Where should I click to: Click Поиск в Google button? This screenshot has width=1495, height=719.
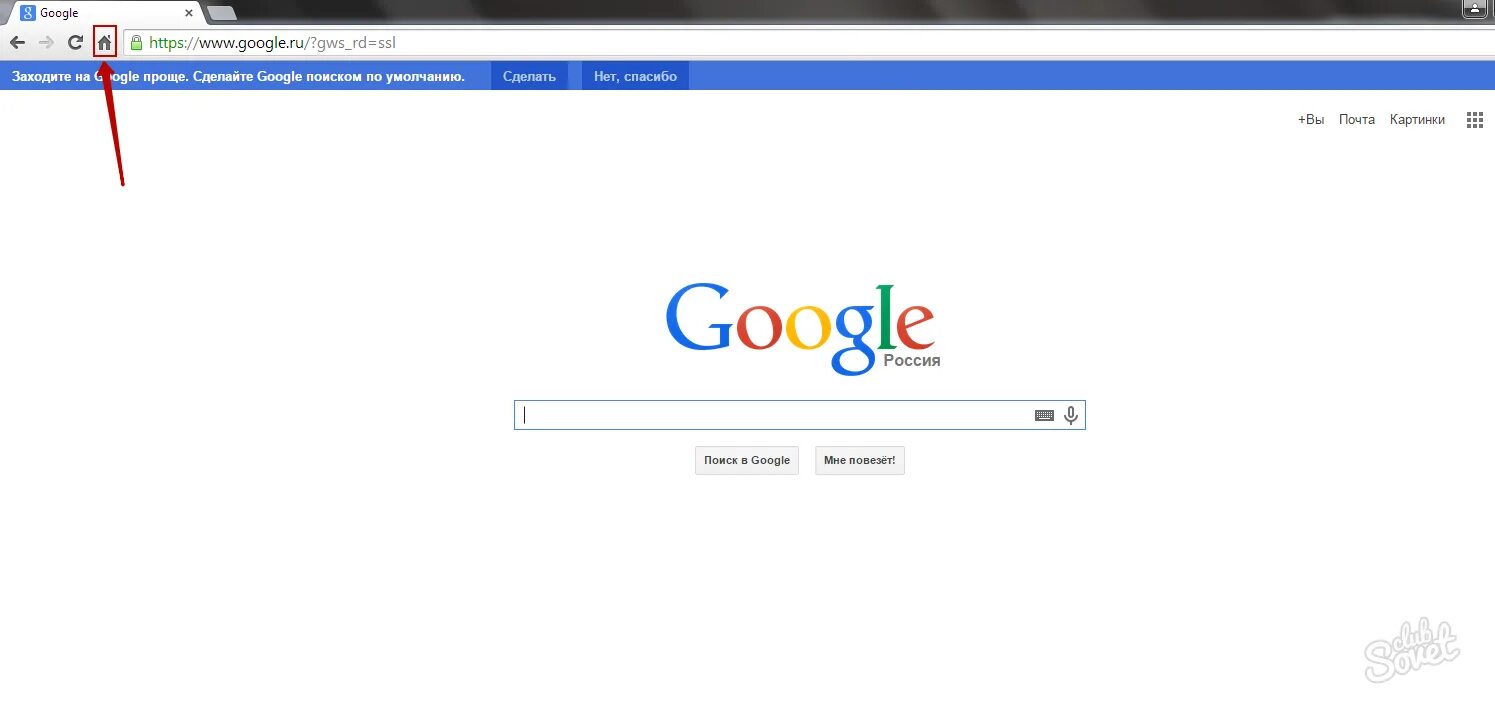(x=747, y=460)
